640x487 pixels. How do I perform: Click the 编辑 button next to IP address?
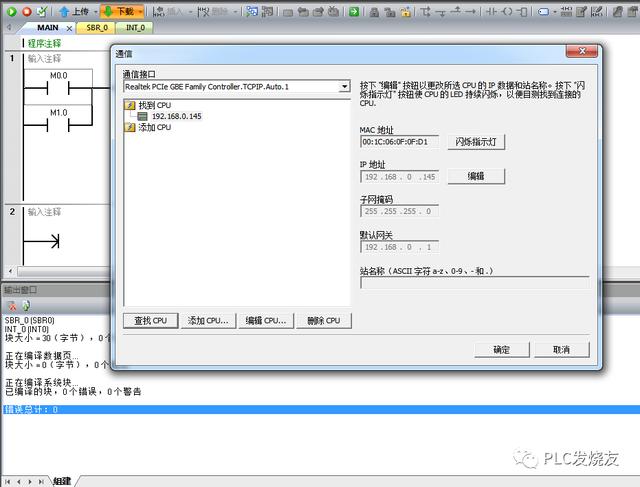[x=475, y=176]
